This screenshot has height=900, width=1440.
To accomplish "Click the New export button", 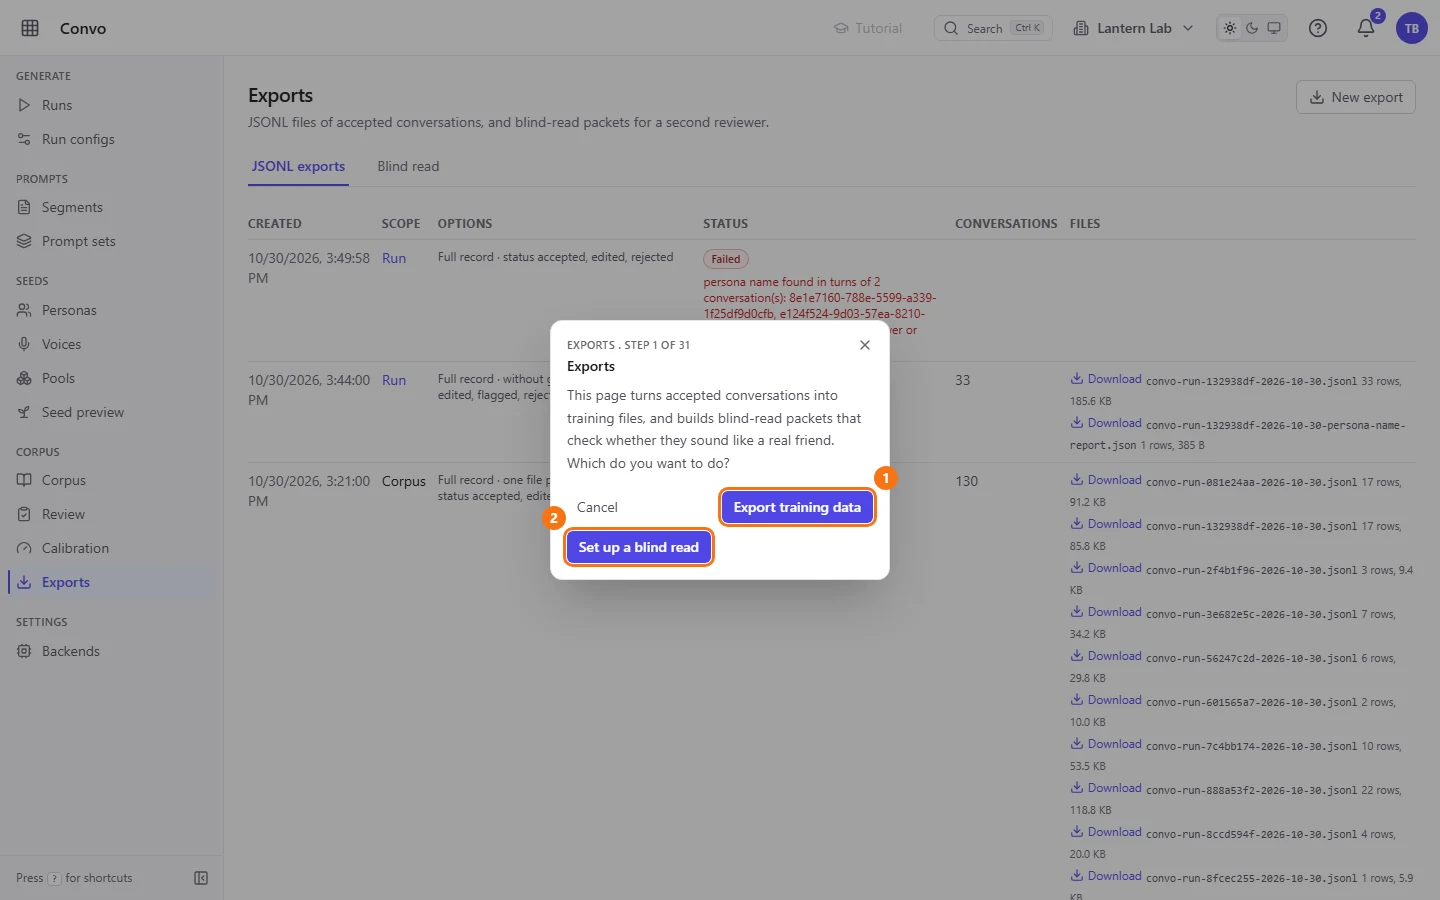I will click(x=1356, y=97).
